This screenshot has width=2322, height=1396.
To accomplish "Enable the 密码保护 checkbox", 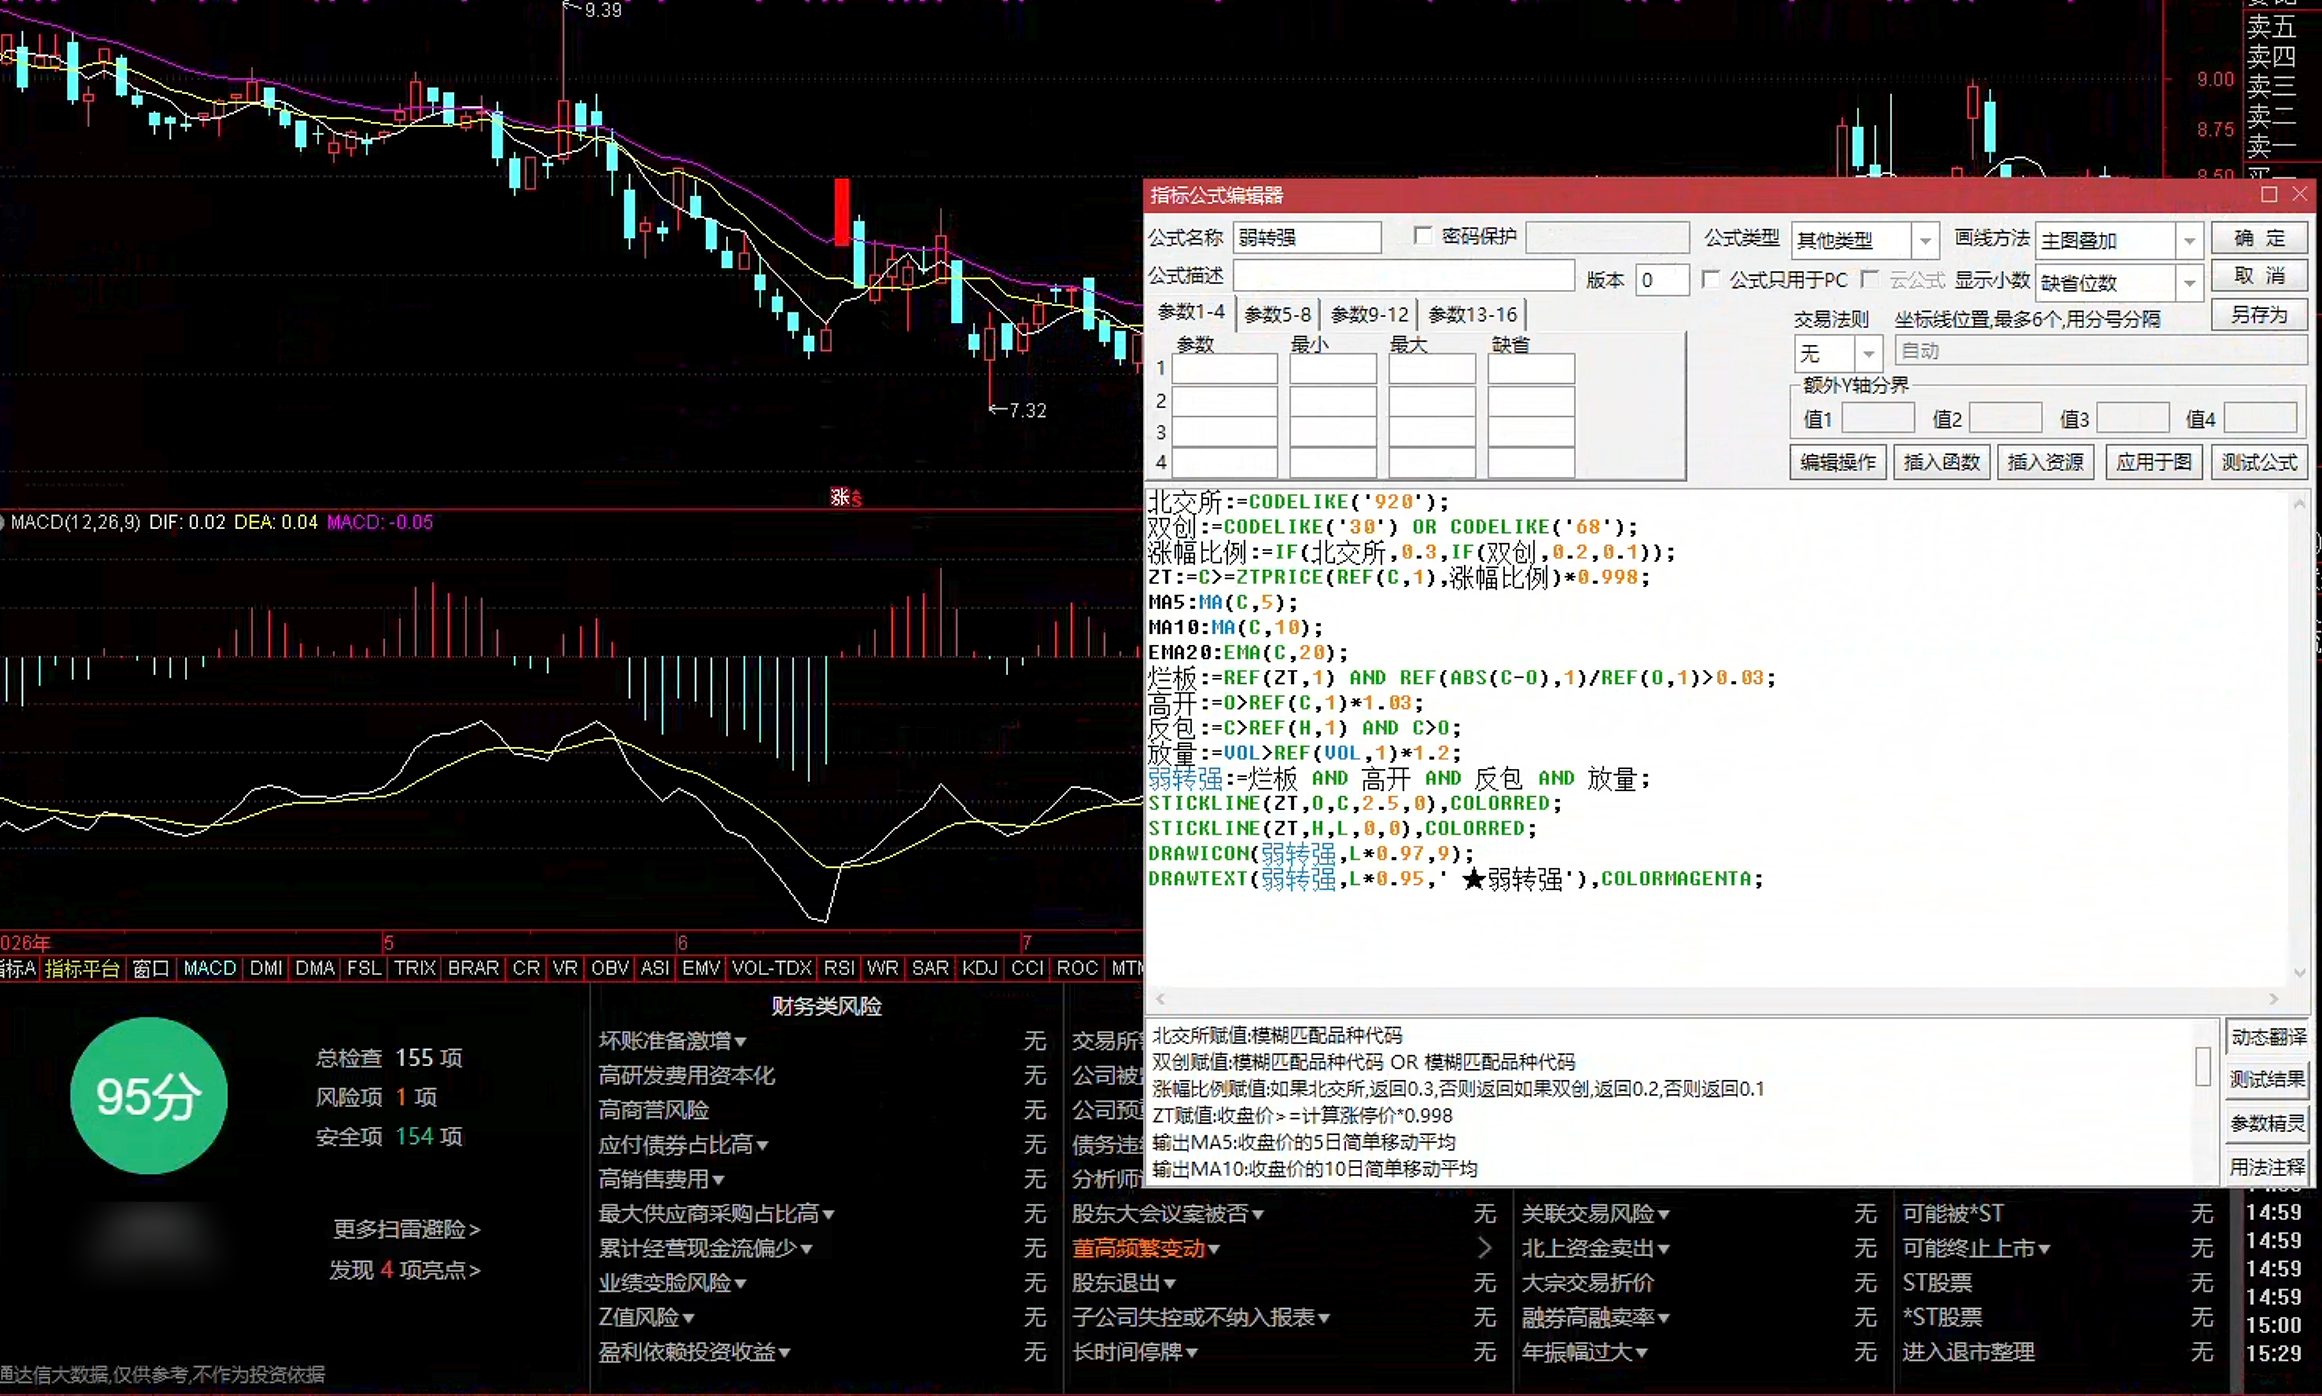I will [x=1423, y=236].
